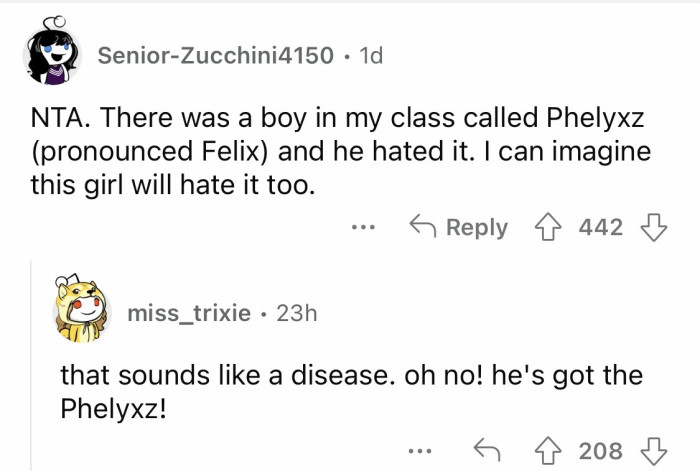Downvote miss_trixie's reply

654,451
